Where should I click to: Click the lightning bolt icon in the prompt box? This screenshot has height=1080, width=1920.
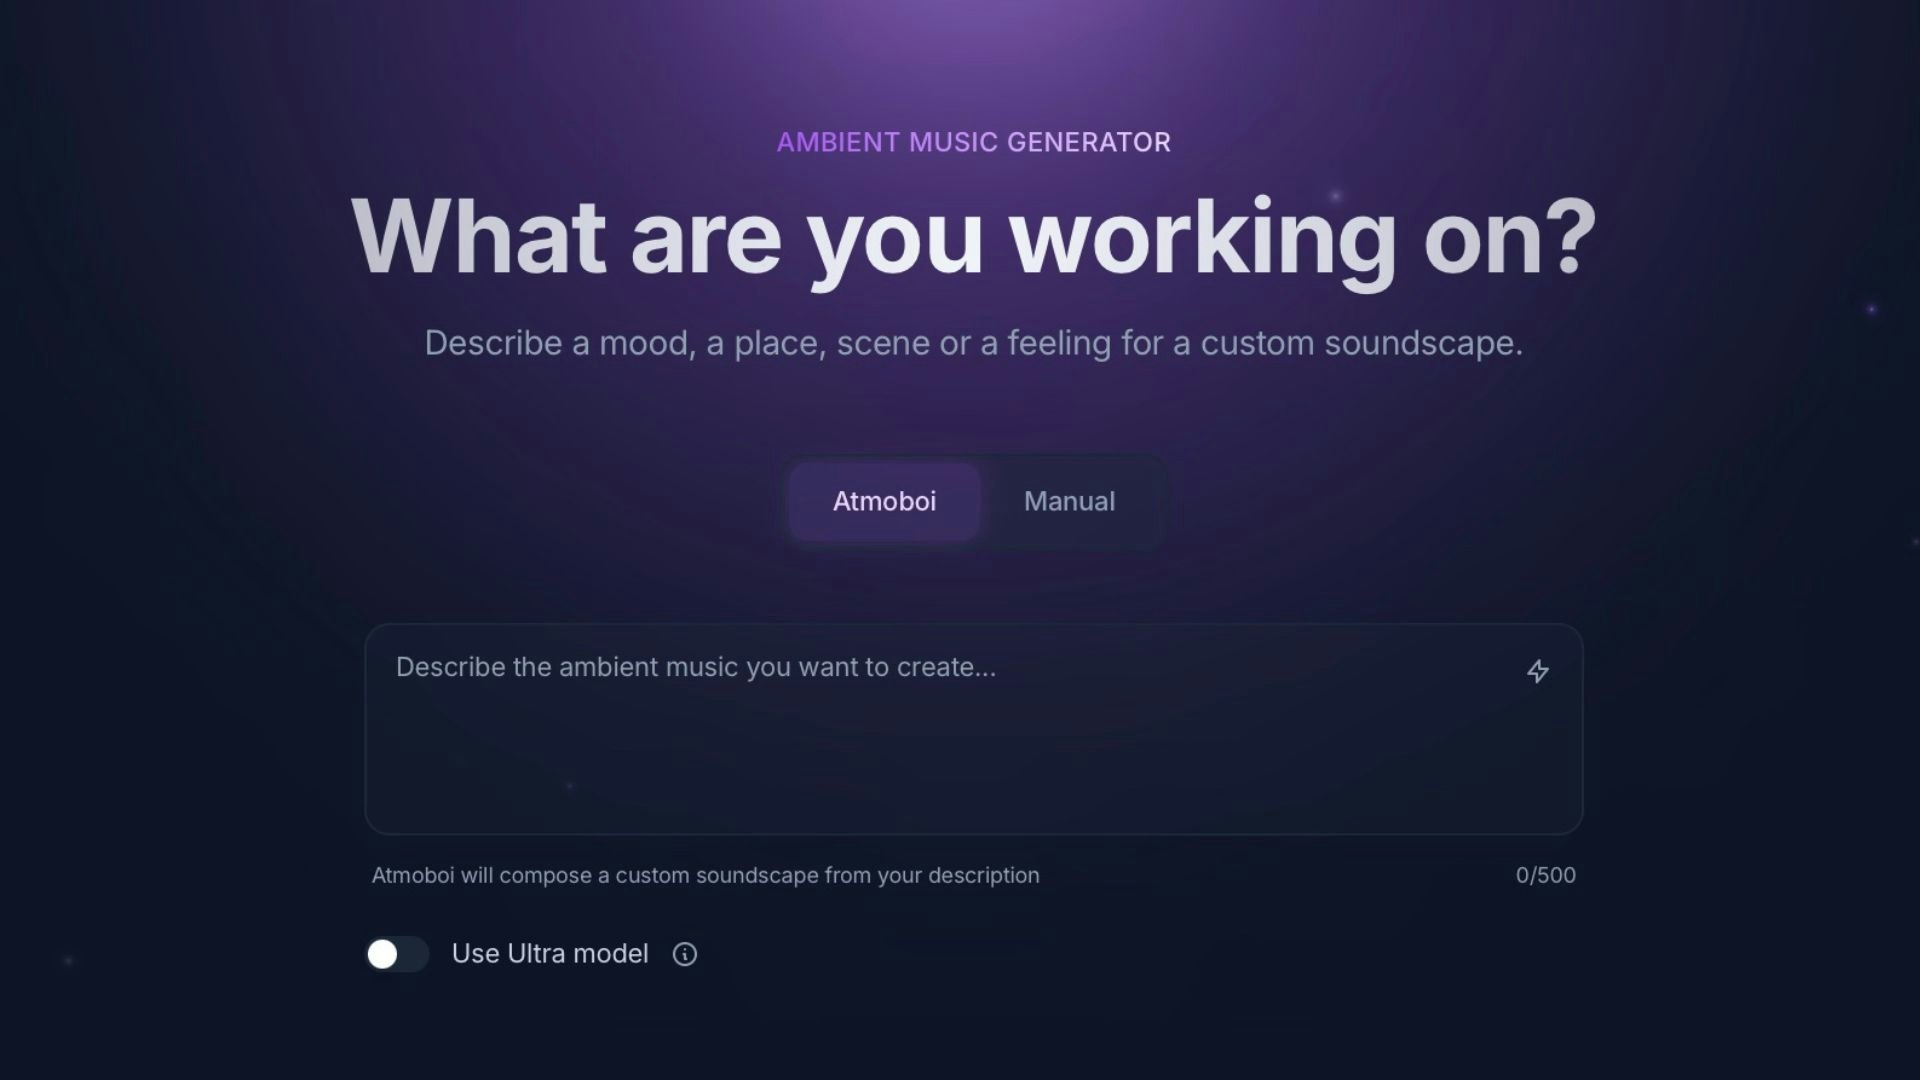1538,671
